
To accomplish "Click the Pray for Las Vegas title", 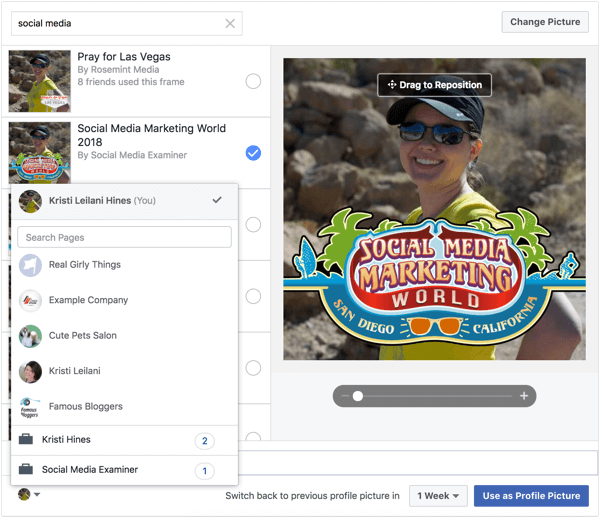I will (x=124, y=57).
